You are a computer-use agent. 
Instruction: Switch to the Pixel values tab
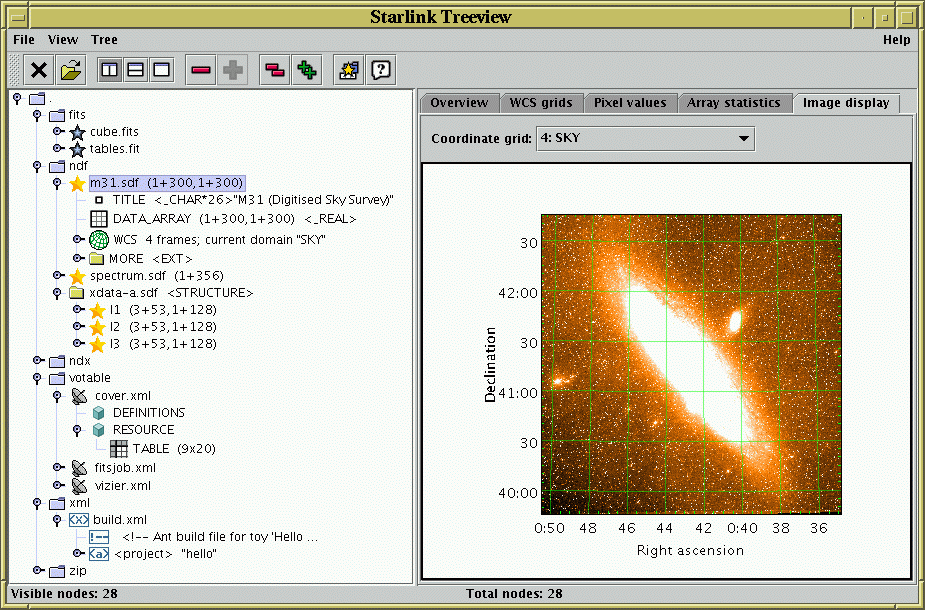click(629, 103)
